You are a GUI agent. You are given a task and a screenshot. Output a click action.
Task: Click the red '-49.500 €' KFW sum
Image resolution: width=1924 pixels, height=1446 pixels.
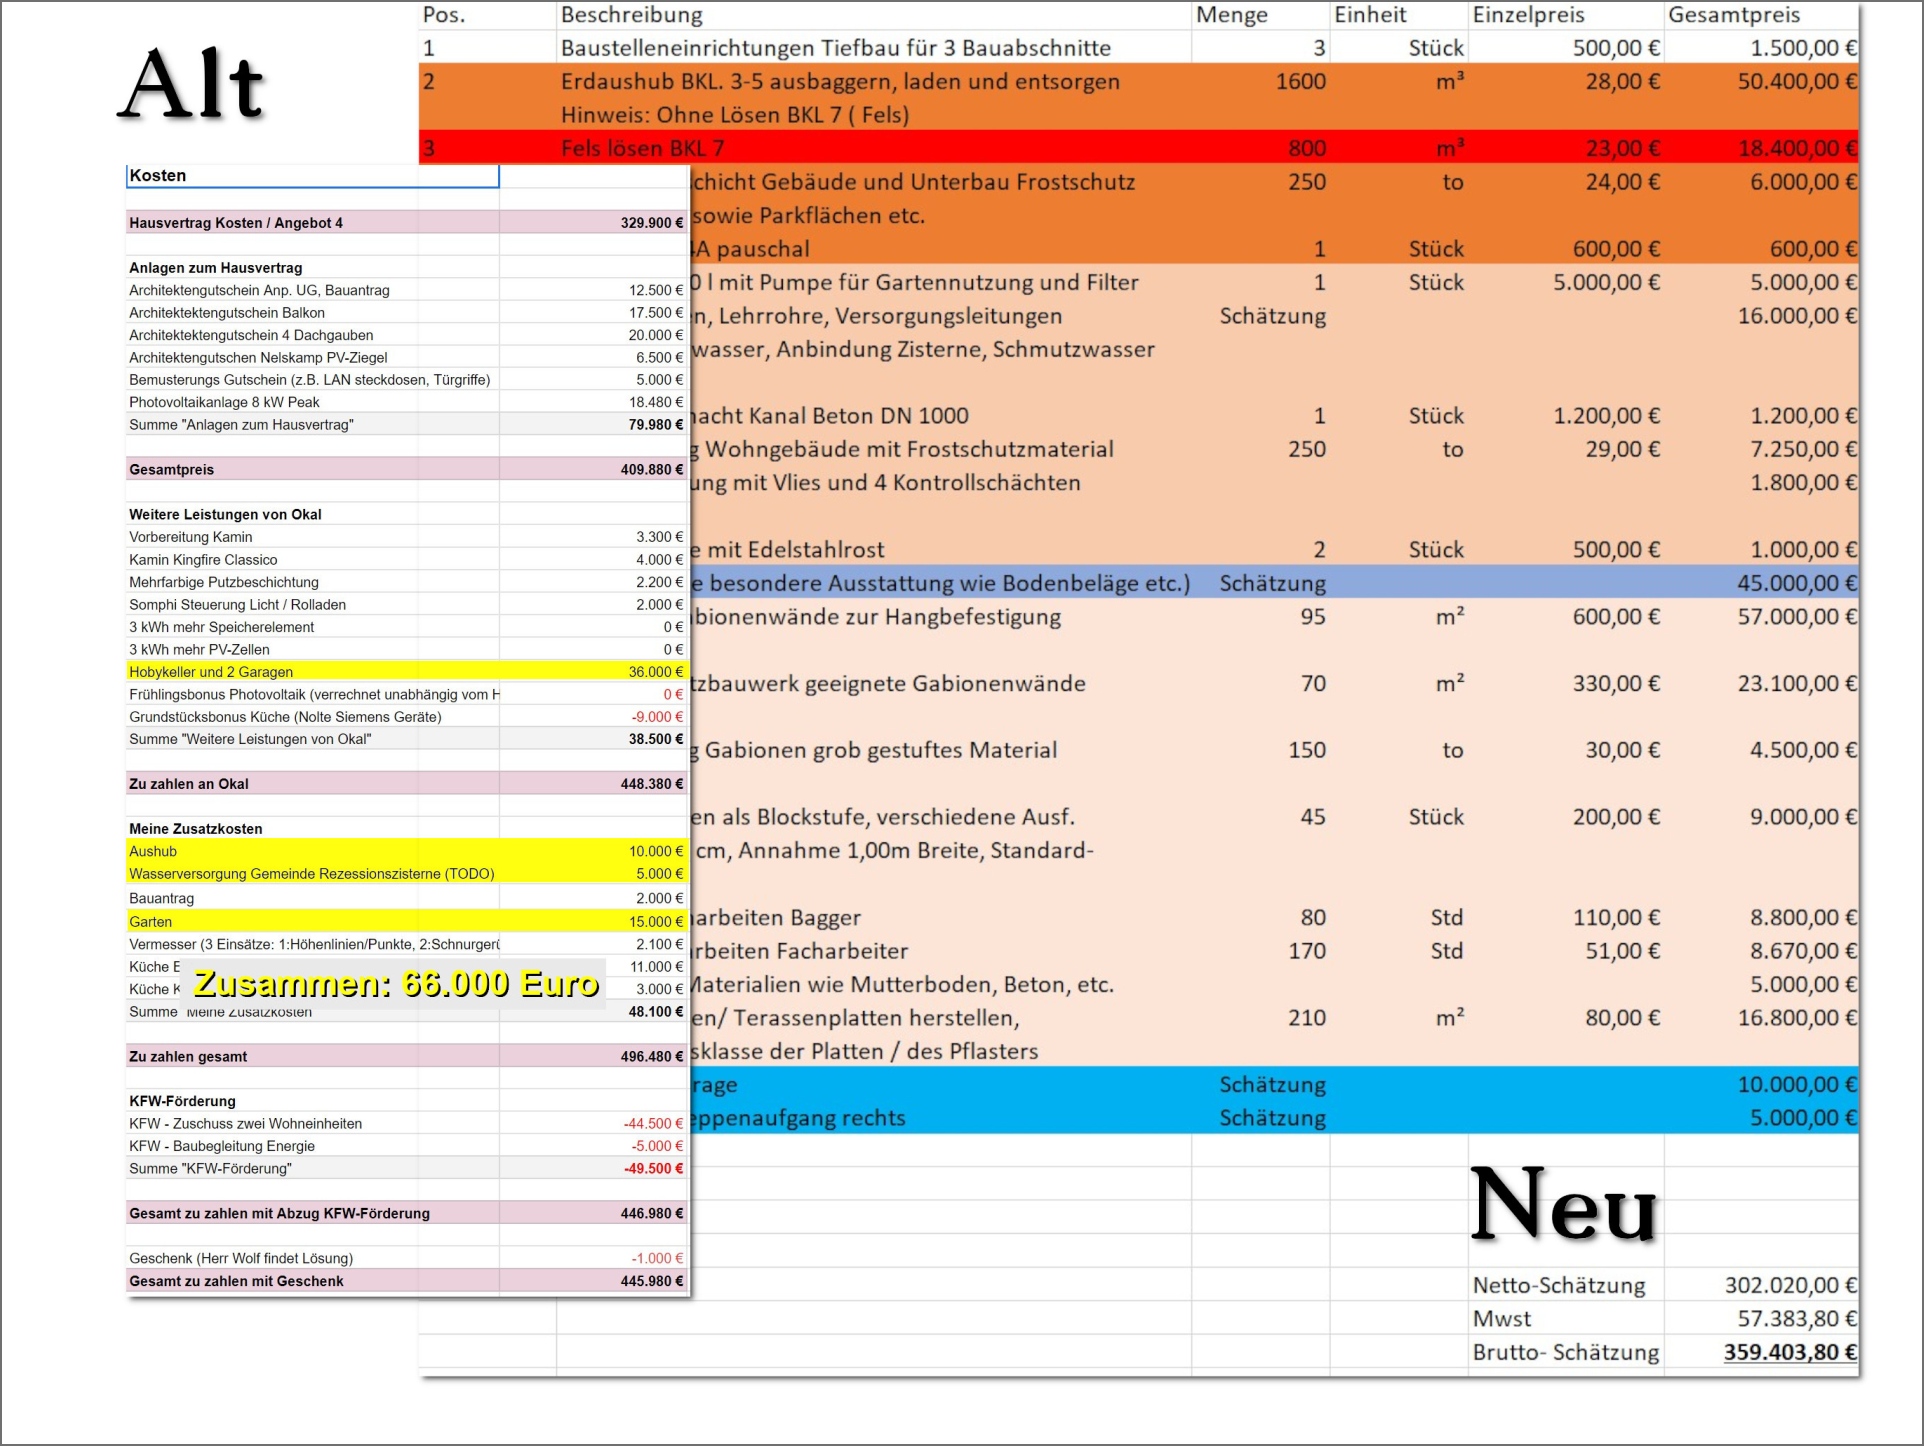[x=654, y=1169]
